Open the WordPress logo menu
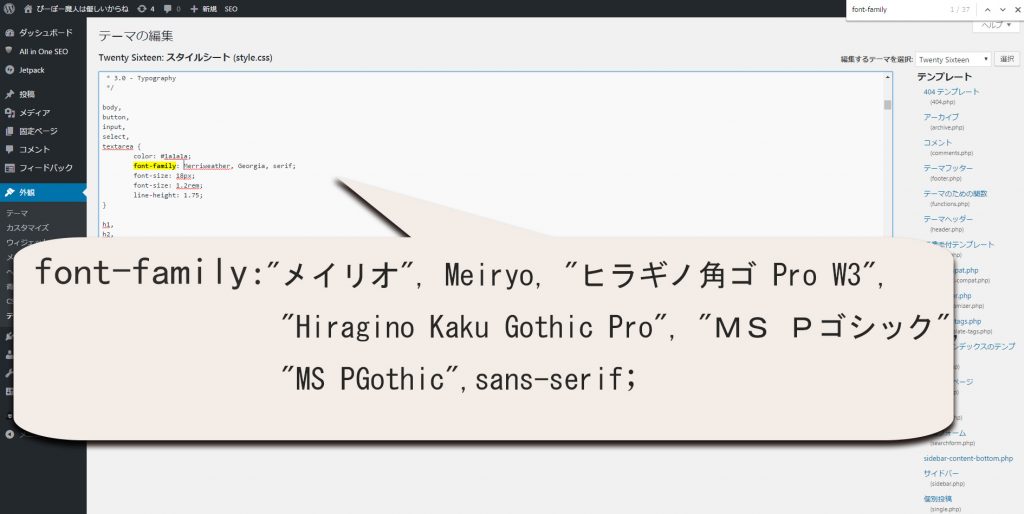 [x=9, y=9]
